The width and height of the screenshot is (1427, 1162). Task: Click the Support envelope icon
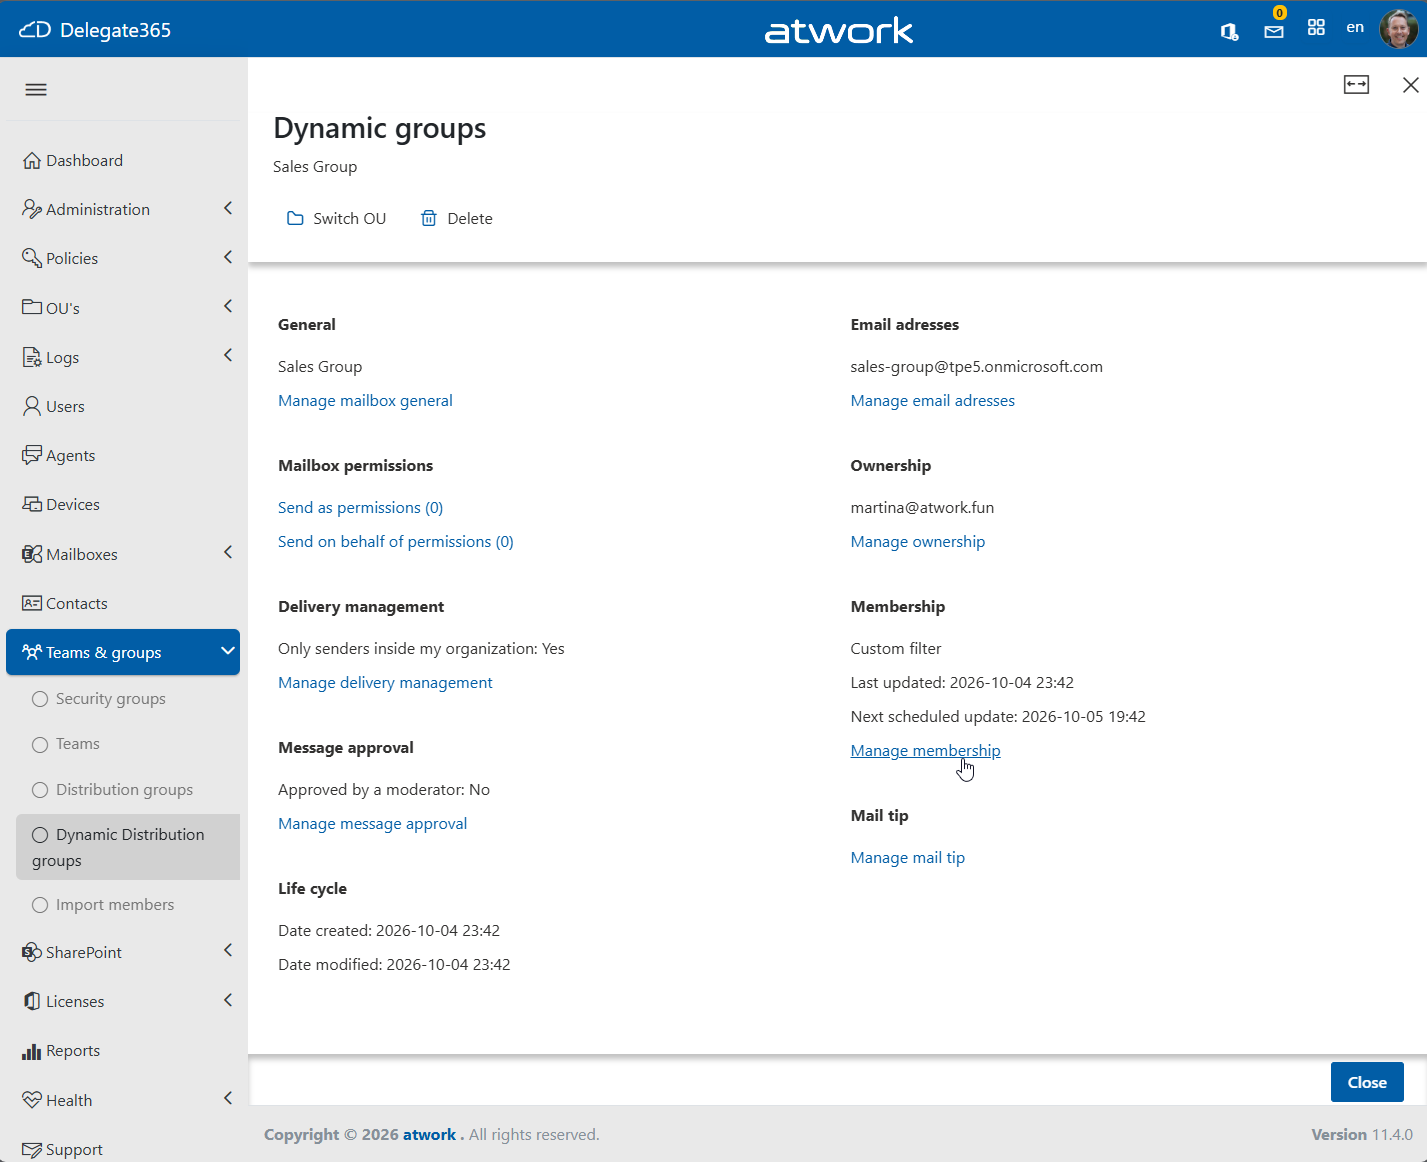point(32,1149)
